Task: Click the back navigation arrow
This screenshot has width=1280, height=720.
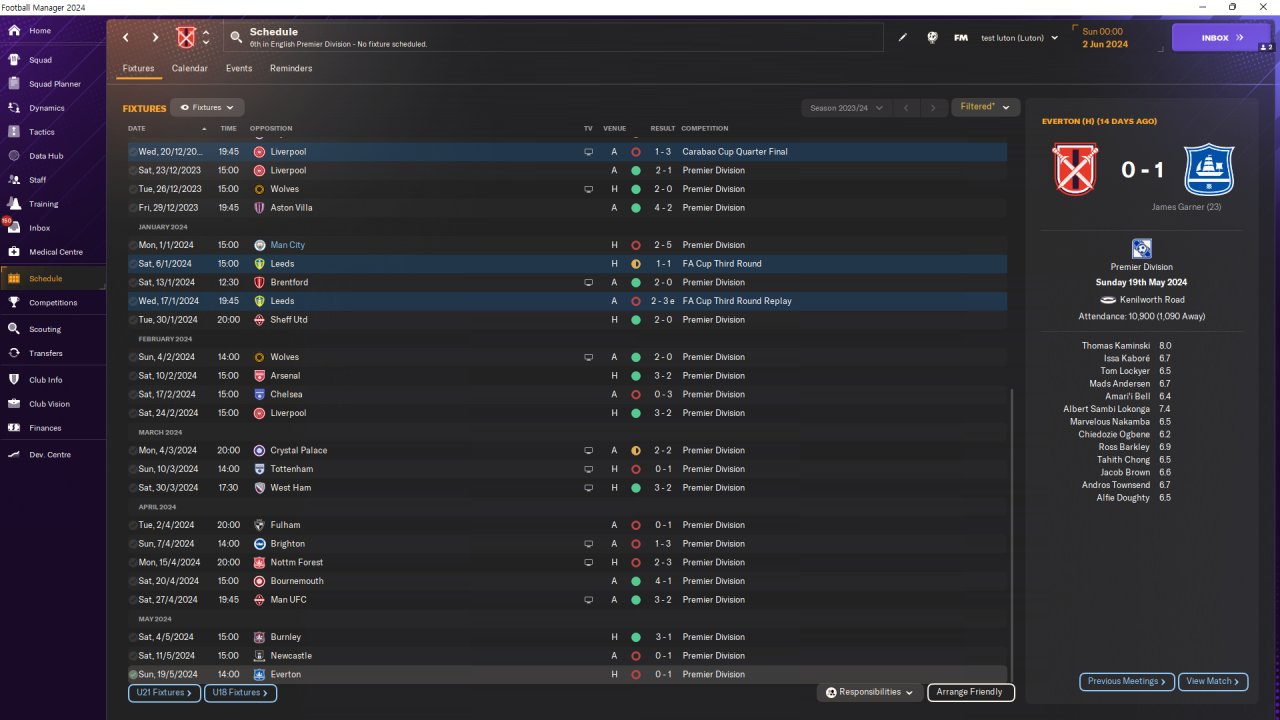Action: coord(126,38)
